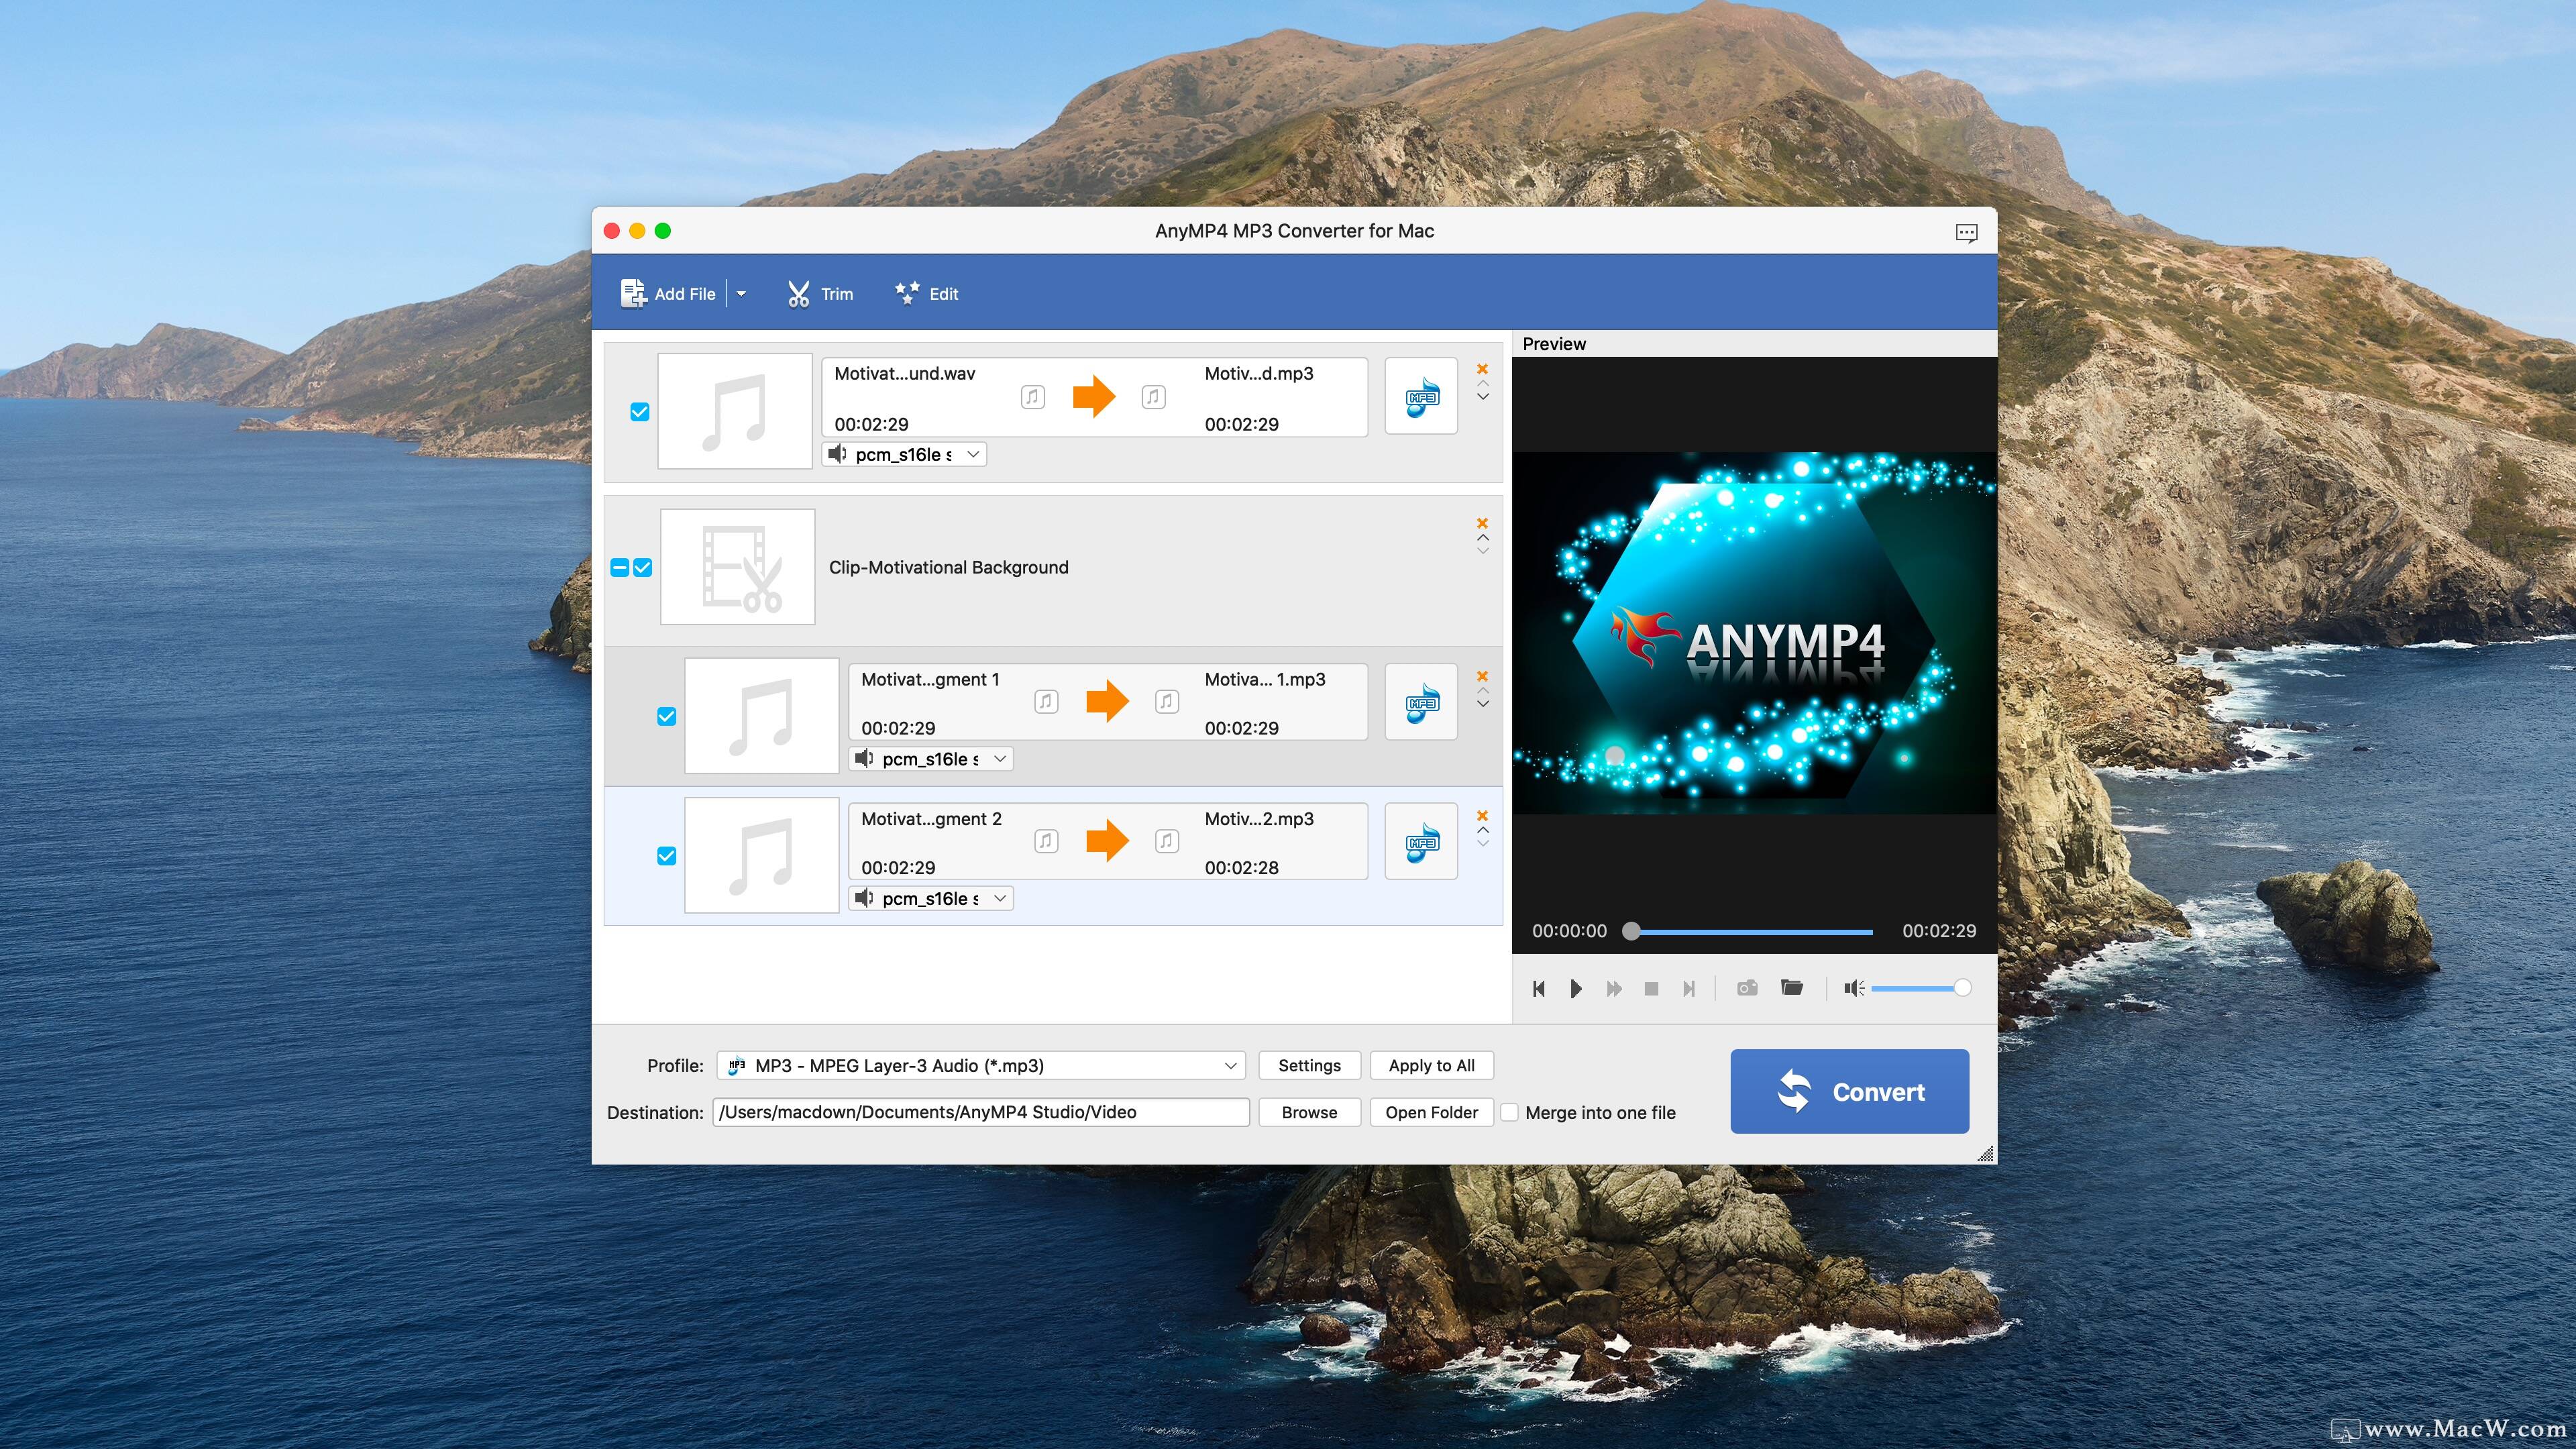Click the output name Motiv...d.mp3
The image size is (2576, 1449).
point(1259,374)
